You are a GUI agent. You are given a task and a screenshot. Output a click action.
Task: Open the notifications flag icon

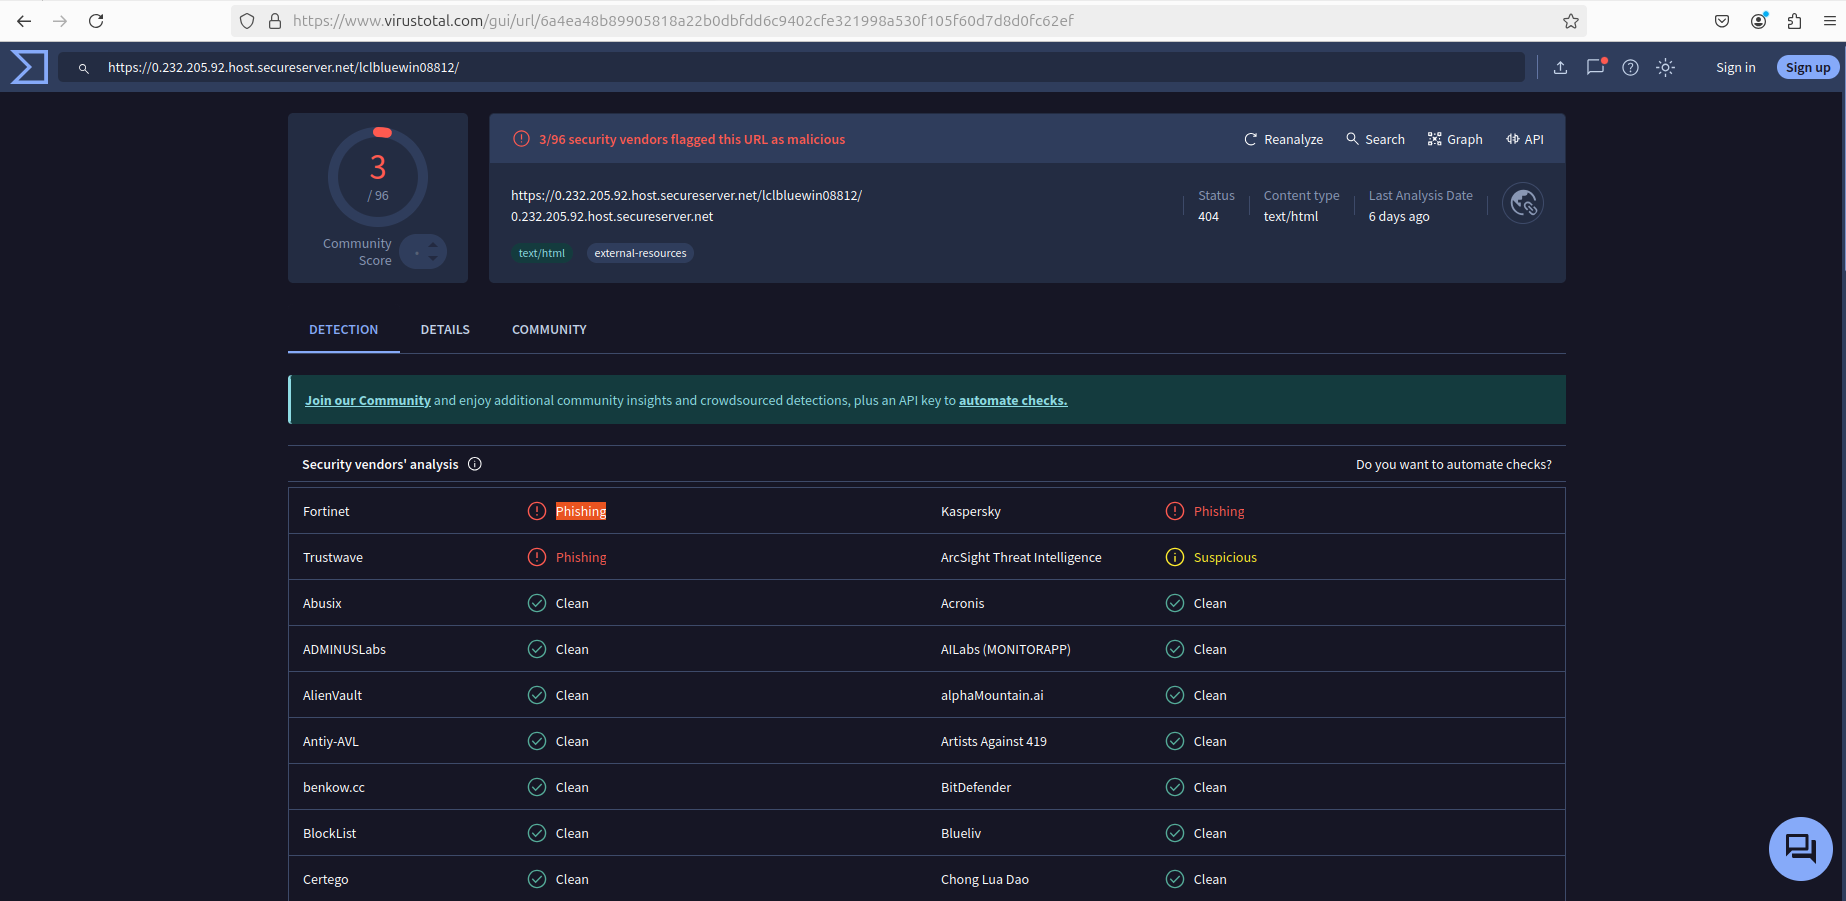(1595, 67)
